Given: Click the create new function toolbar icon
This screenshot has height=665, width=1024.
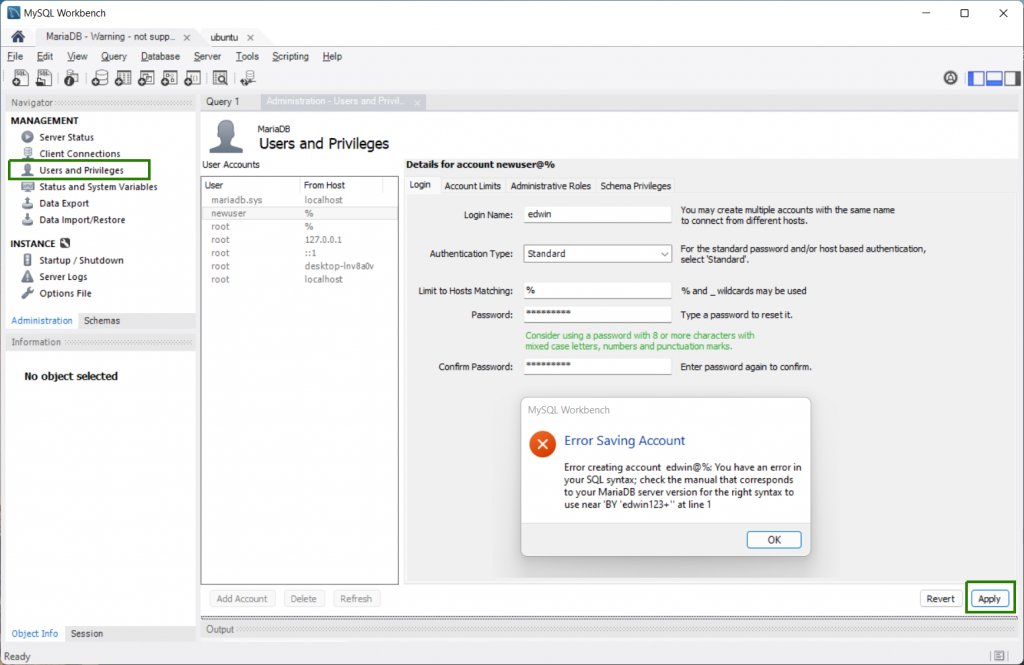Looking at the screenshot, I should tap(193, 78).
